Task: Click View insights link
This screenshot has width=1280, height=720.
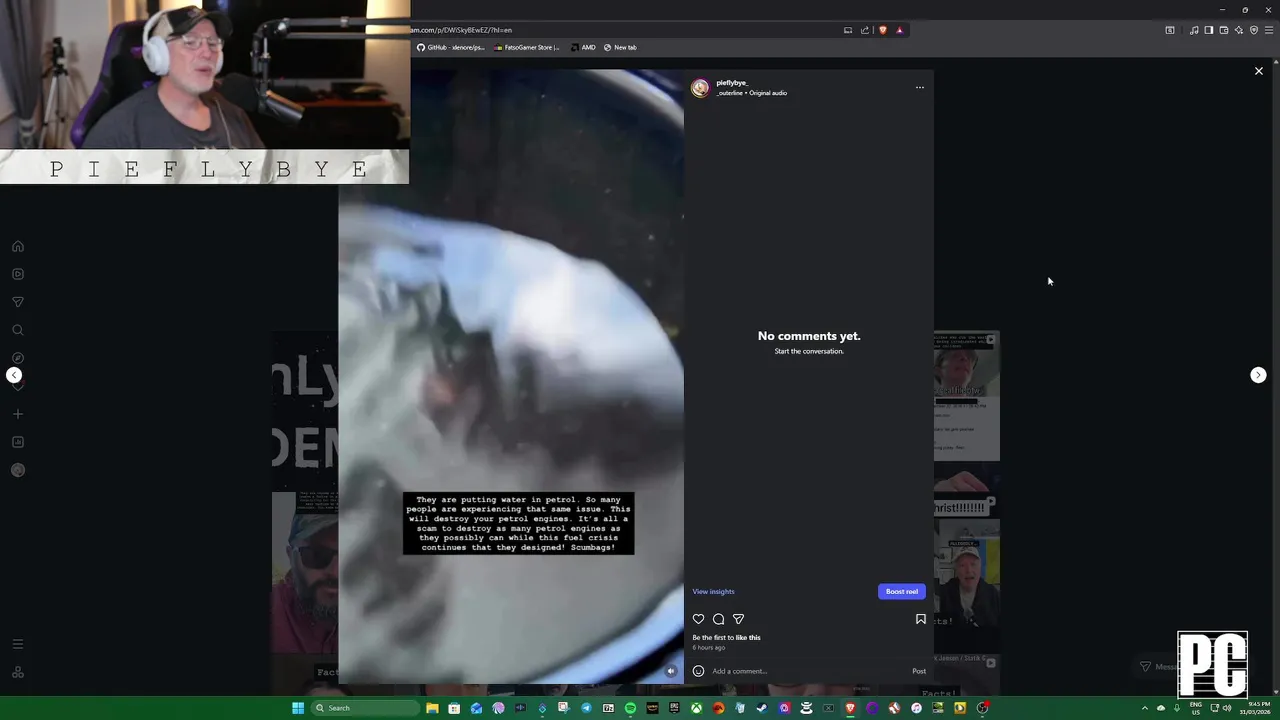Action: click(x=713, y=591)
